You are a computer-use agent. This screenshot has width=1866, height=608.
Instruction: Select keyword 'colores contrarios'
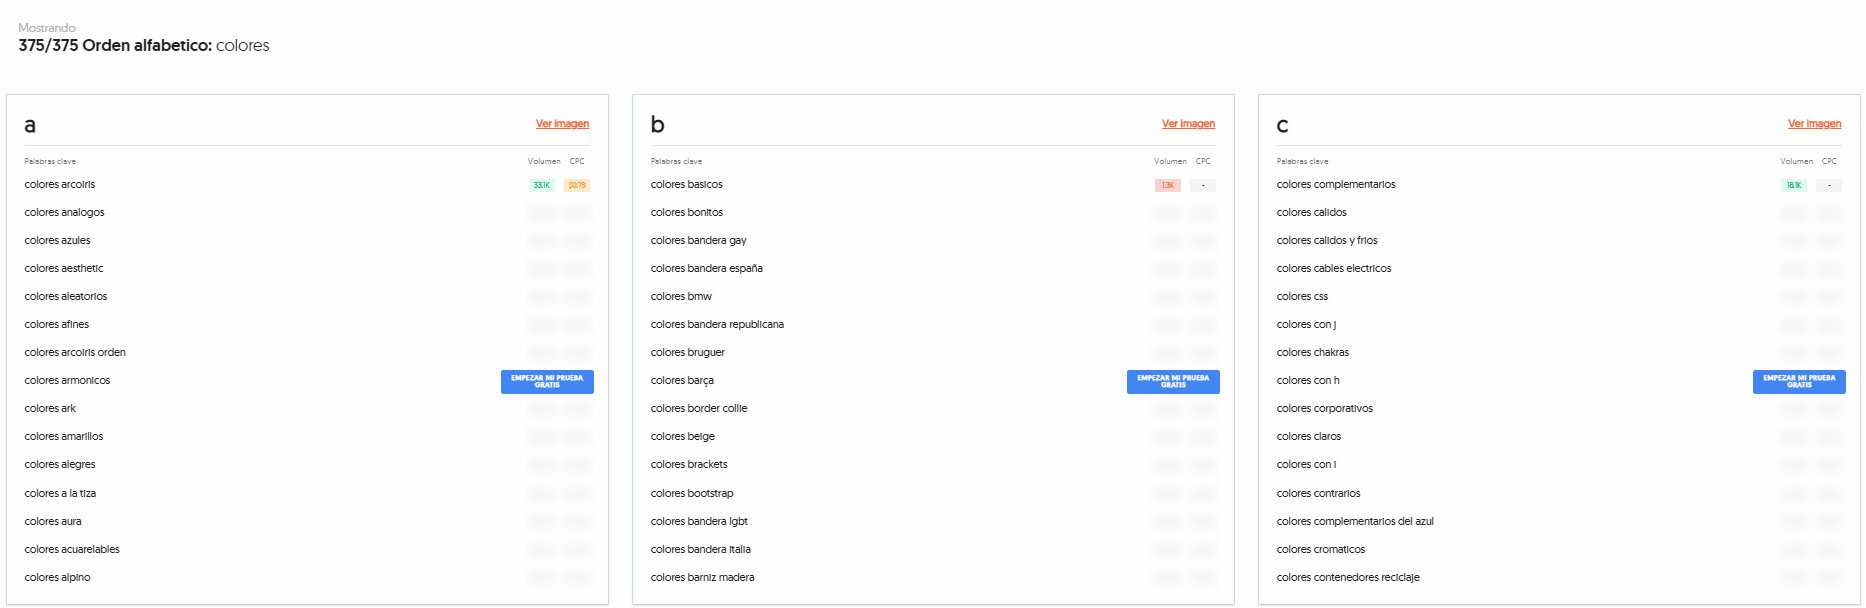click(1318, 494)
